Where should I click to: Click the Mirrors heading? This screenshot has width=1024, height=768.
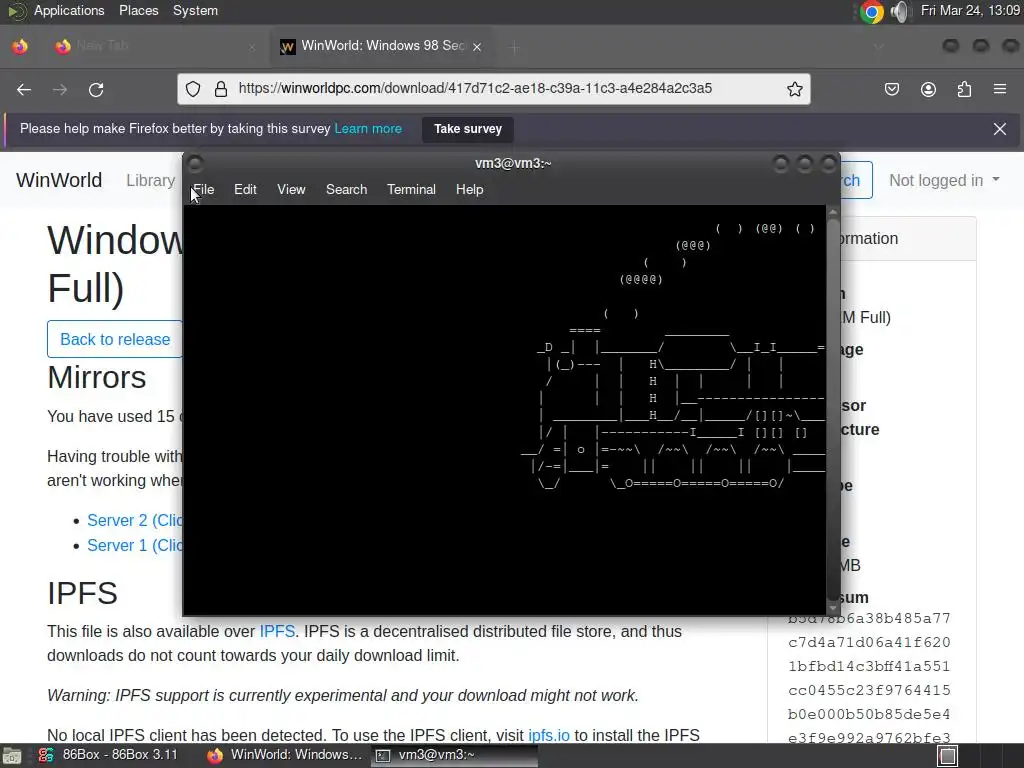click(x=97, y=377)
